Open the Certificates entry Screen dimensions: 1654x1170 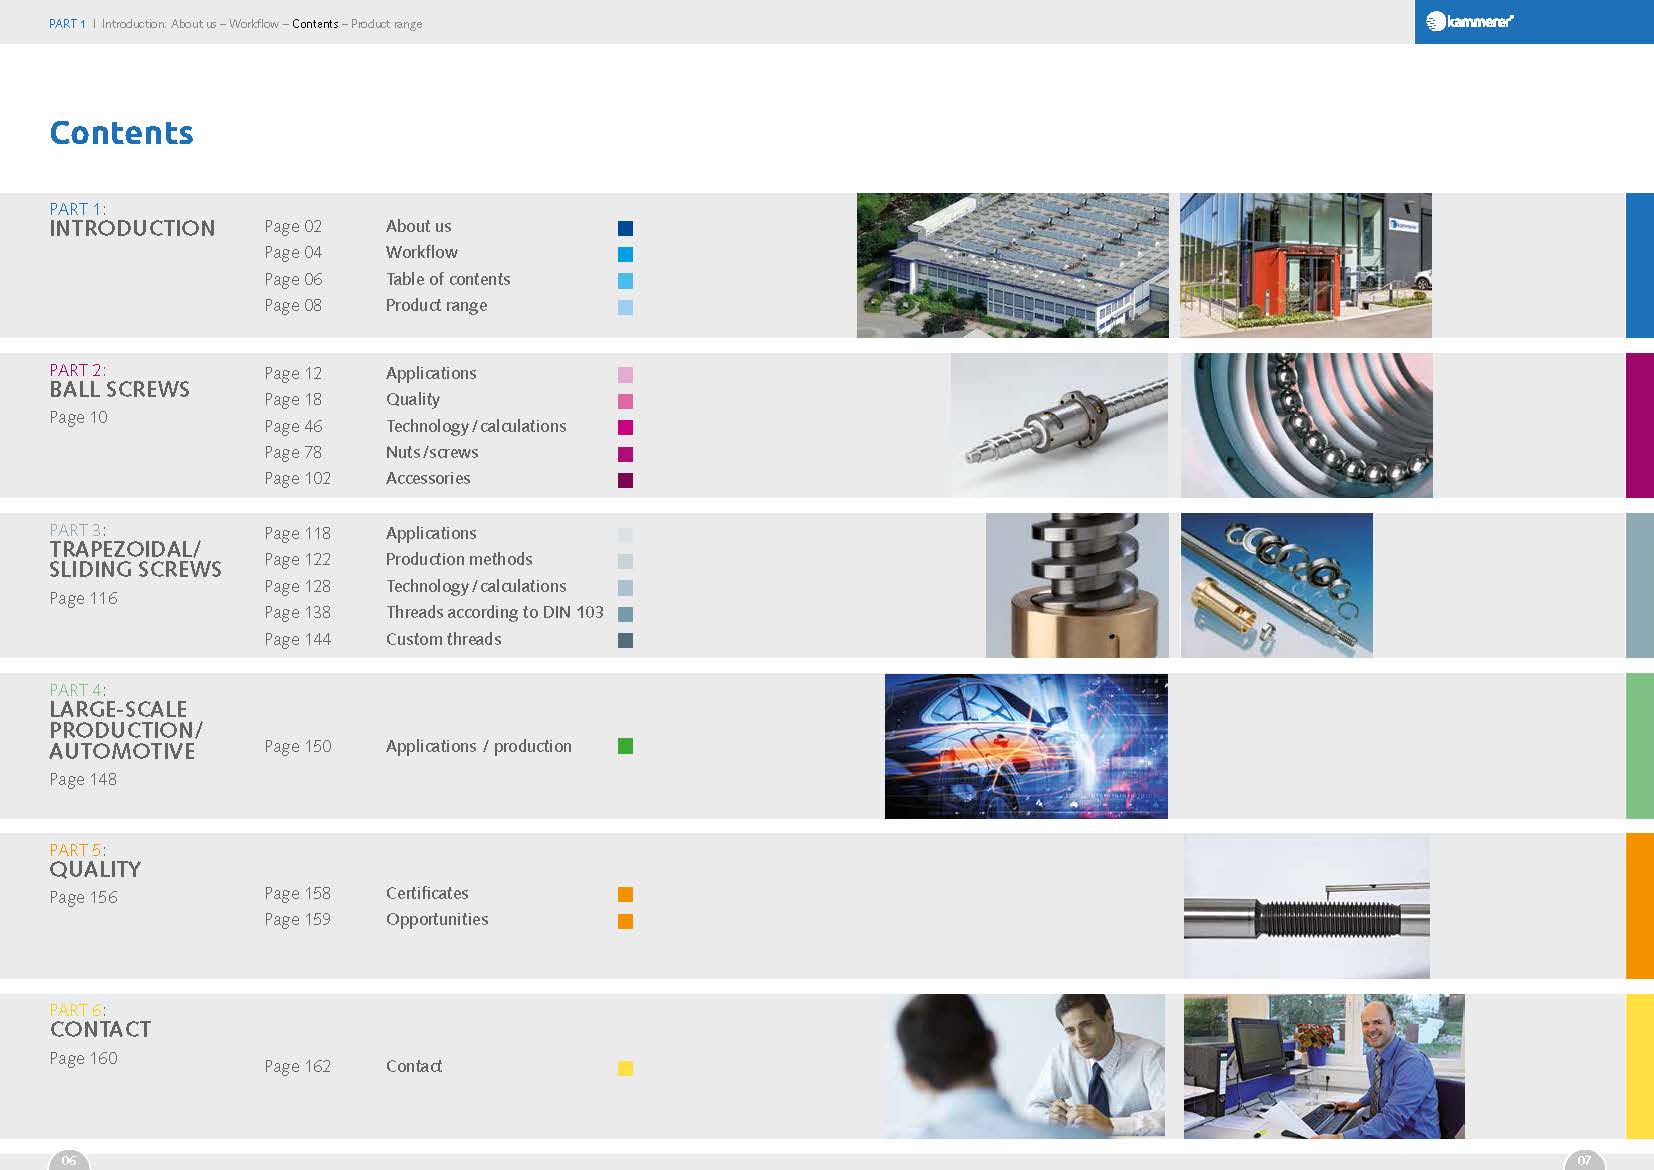427,893
